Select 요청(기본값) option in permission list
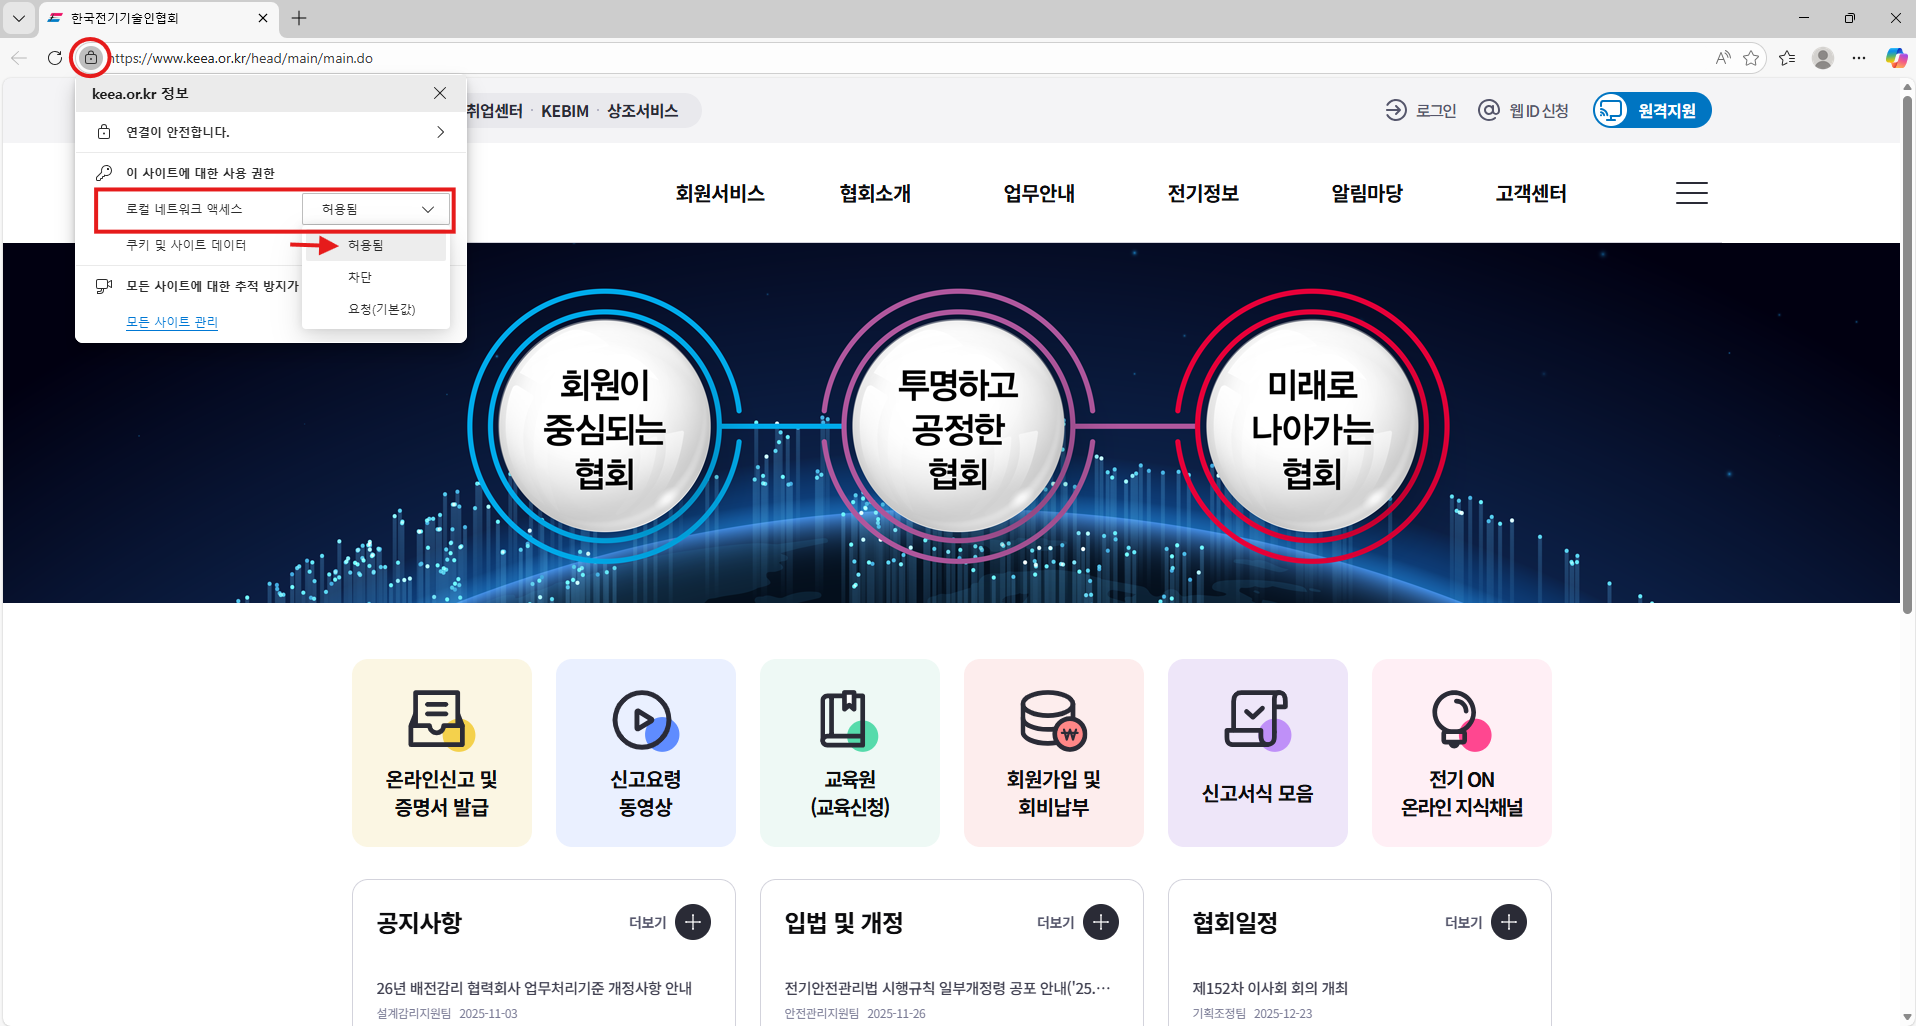This screenshot has height=1026, width=1916. click(x=381, y=309)
